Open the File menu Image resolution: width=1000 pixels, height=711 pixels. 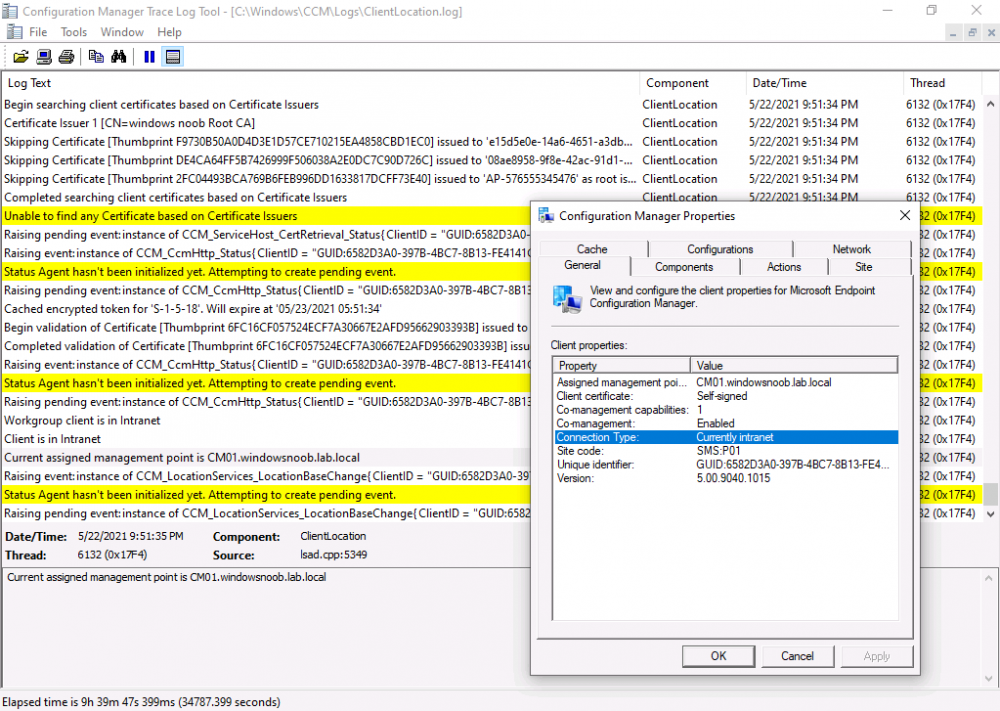[38, 32]
